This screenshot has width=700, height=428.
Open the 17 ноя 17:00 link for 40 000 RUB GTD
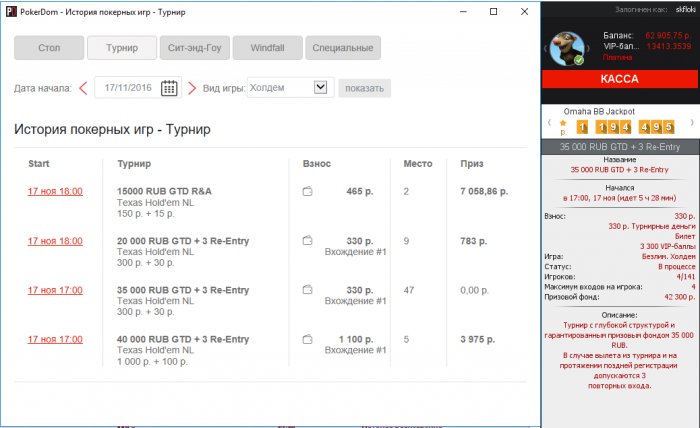click(x=55, y=340)
